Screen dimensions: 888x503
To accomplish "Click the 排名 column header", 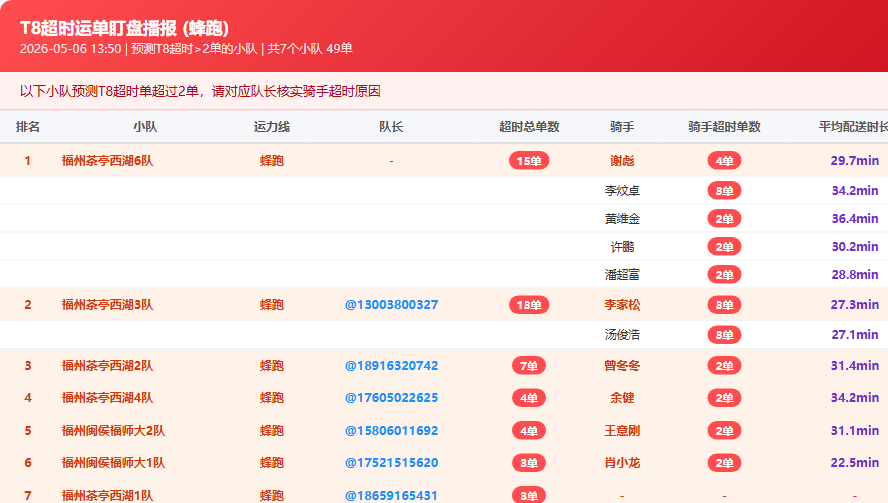I will (x=28, y=127).
